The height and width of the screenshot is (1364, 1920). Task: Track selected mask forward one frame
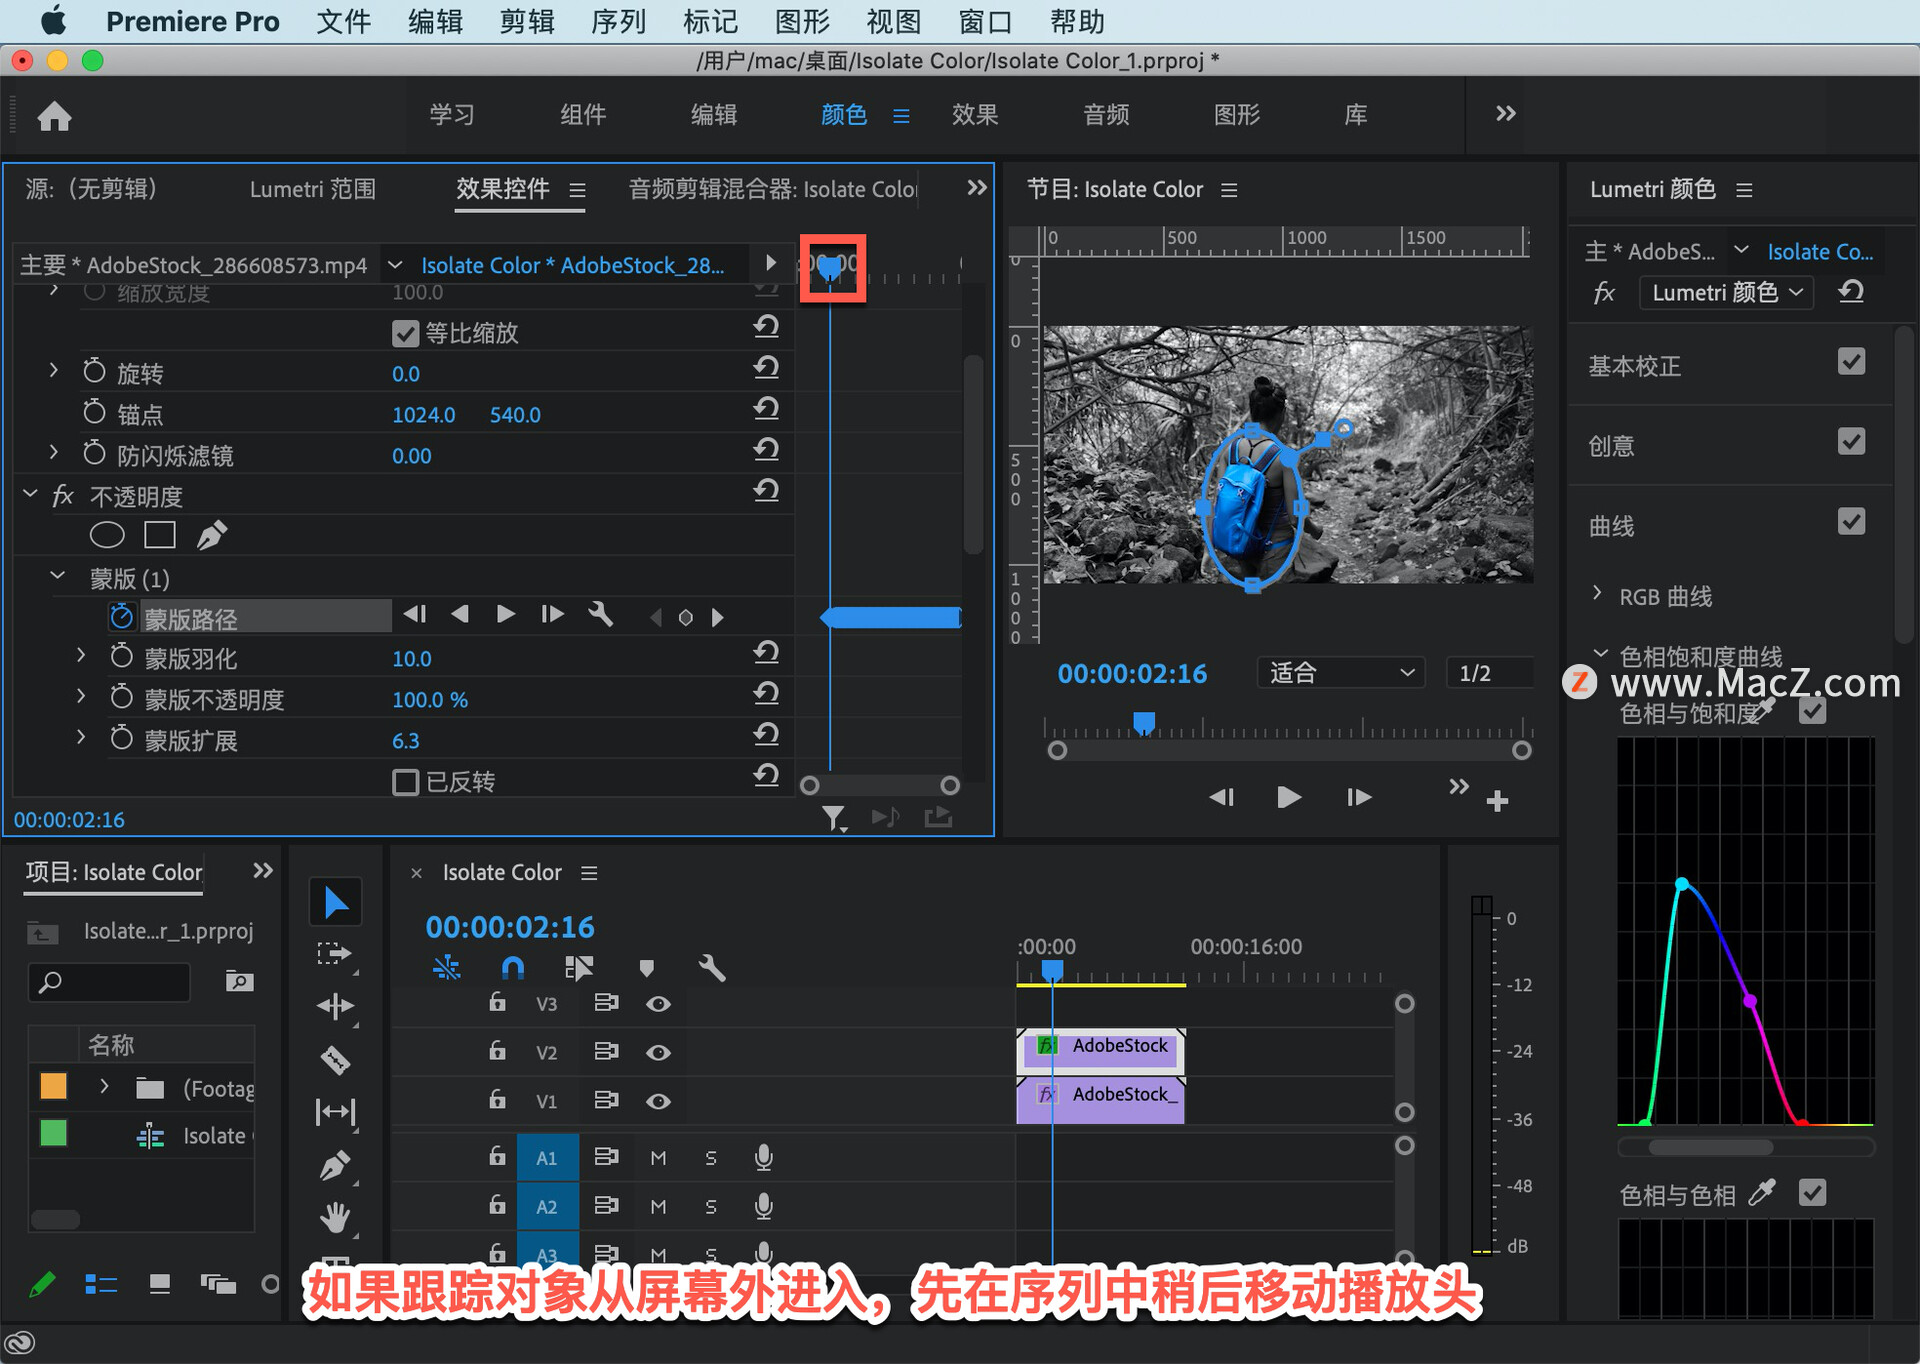[552, 614]
